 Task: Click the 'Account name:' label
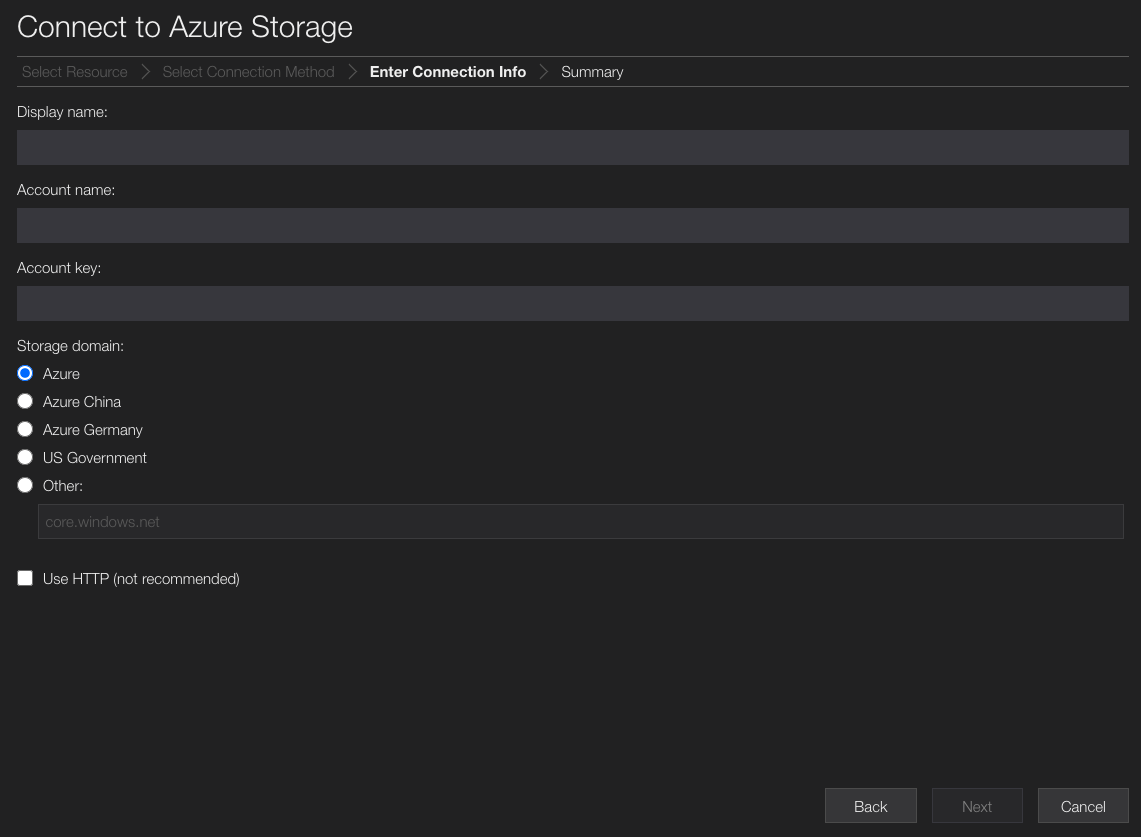click(x=65, y=190)
